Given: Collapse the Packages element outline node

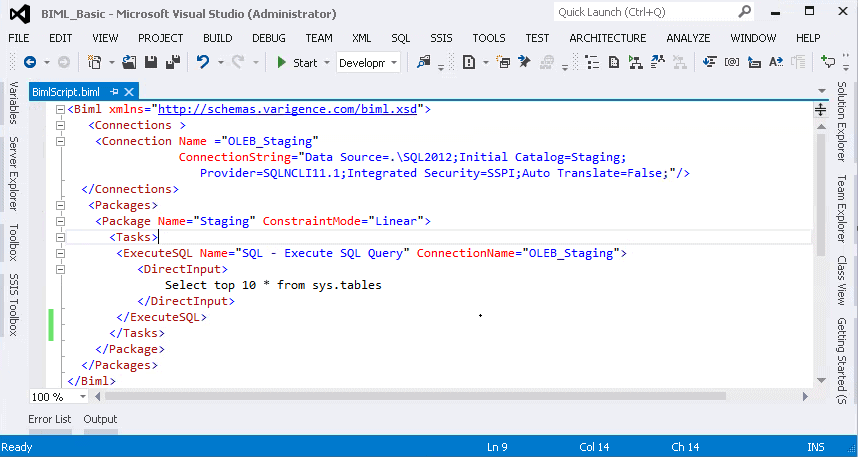Looking at the screenshot, I should click(60, 205).
